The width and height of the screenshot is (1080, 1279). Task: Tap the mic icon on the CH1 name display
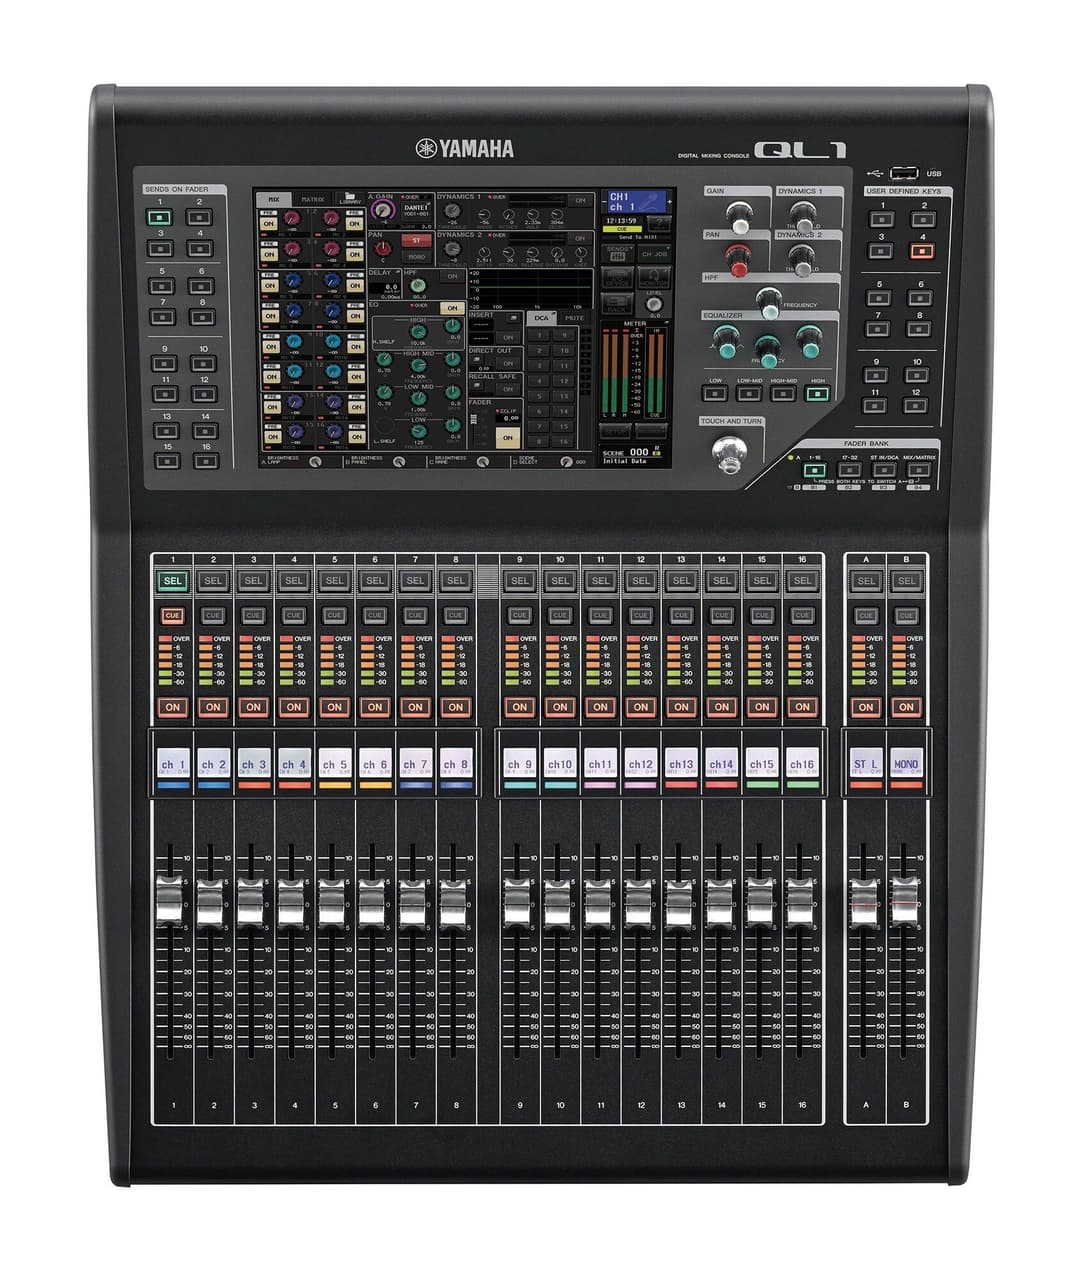tap(650, 202)
